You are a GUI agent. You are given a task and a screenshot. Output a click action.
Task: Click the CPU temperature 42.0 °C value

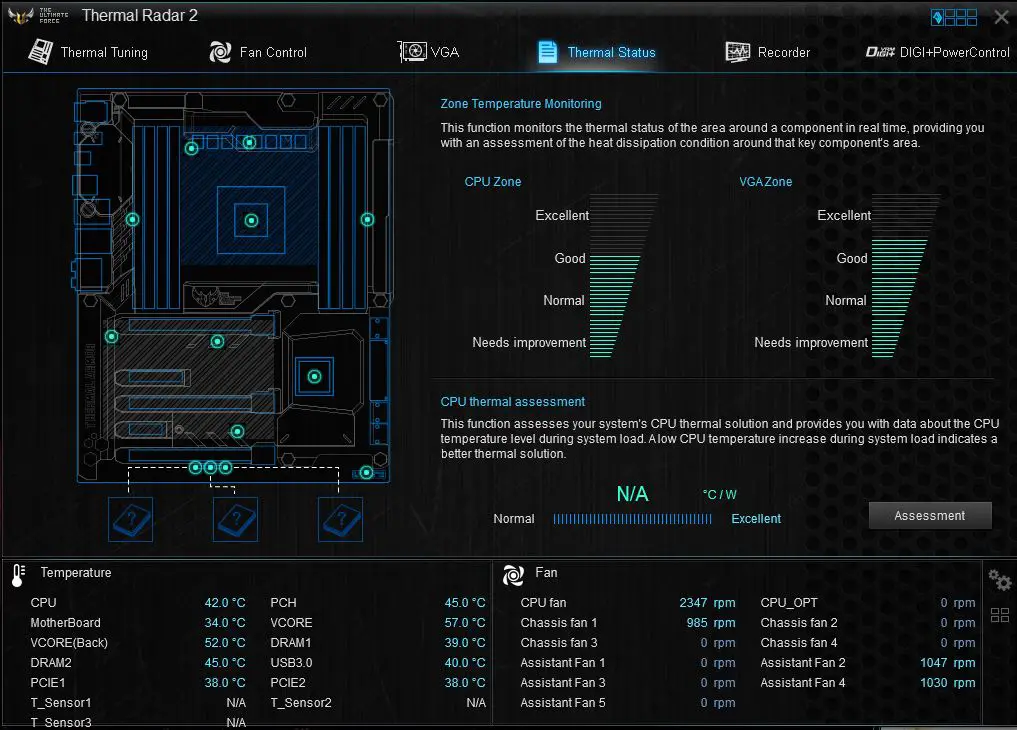pos(225,602)
